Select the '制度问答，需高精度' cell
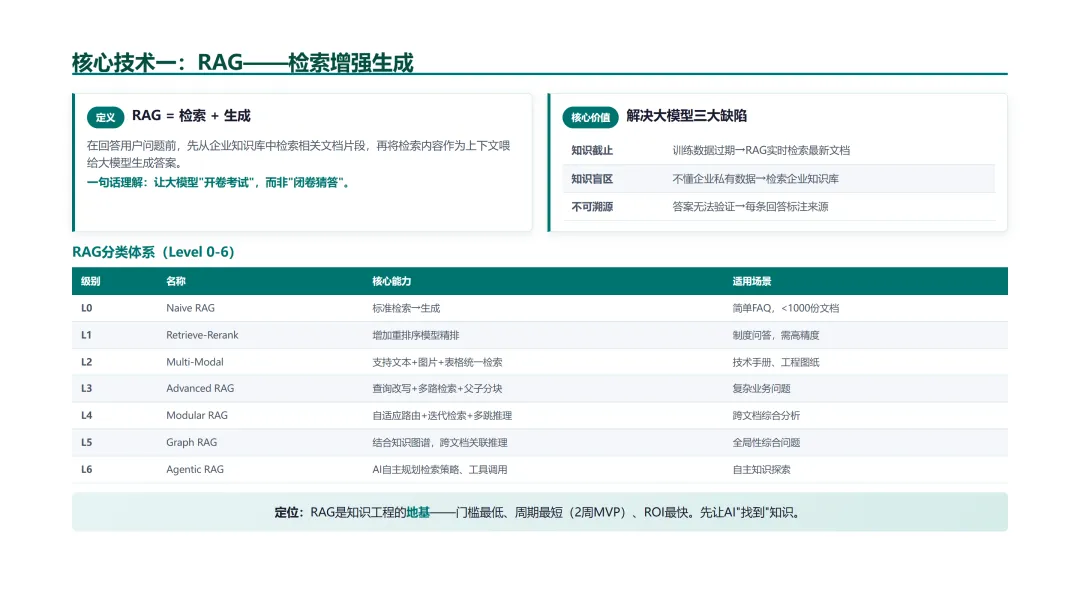The image size is (1080, 608). (776, 335)
